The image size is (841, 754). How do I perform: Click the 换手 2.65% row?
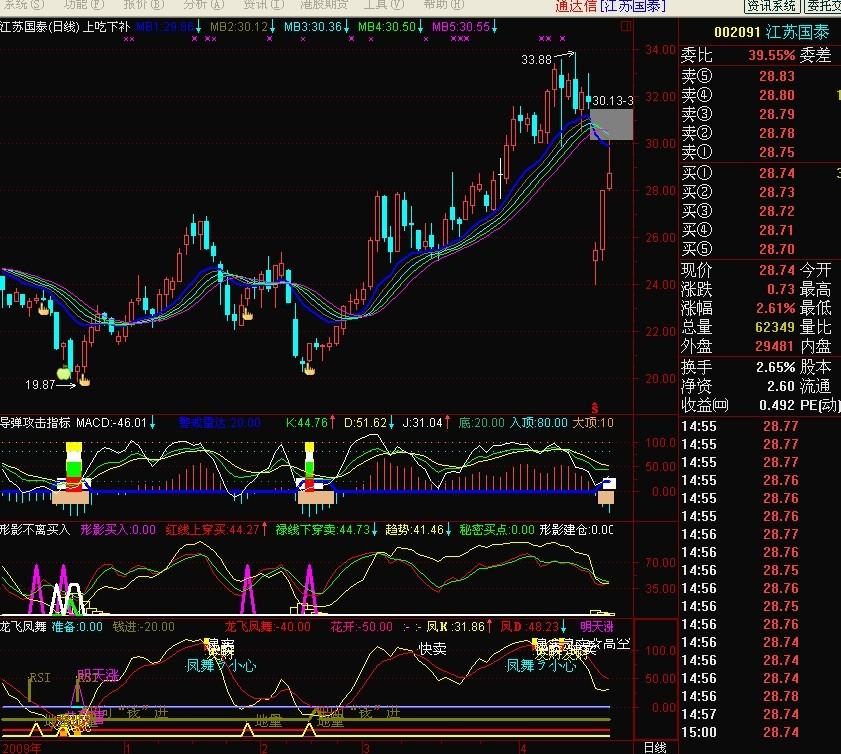coord(738,367)
